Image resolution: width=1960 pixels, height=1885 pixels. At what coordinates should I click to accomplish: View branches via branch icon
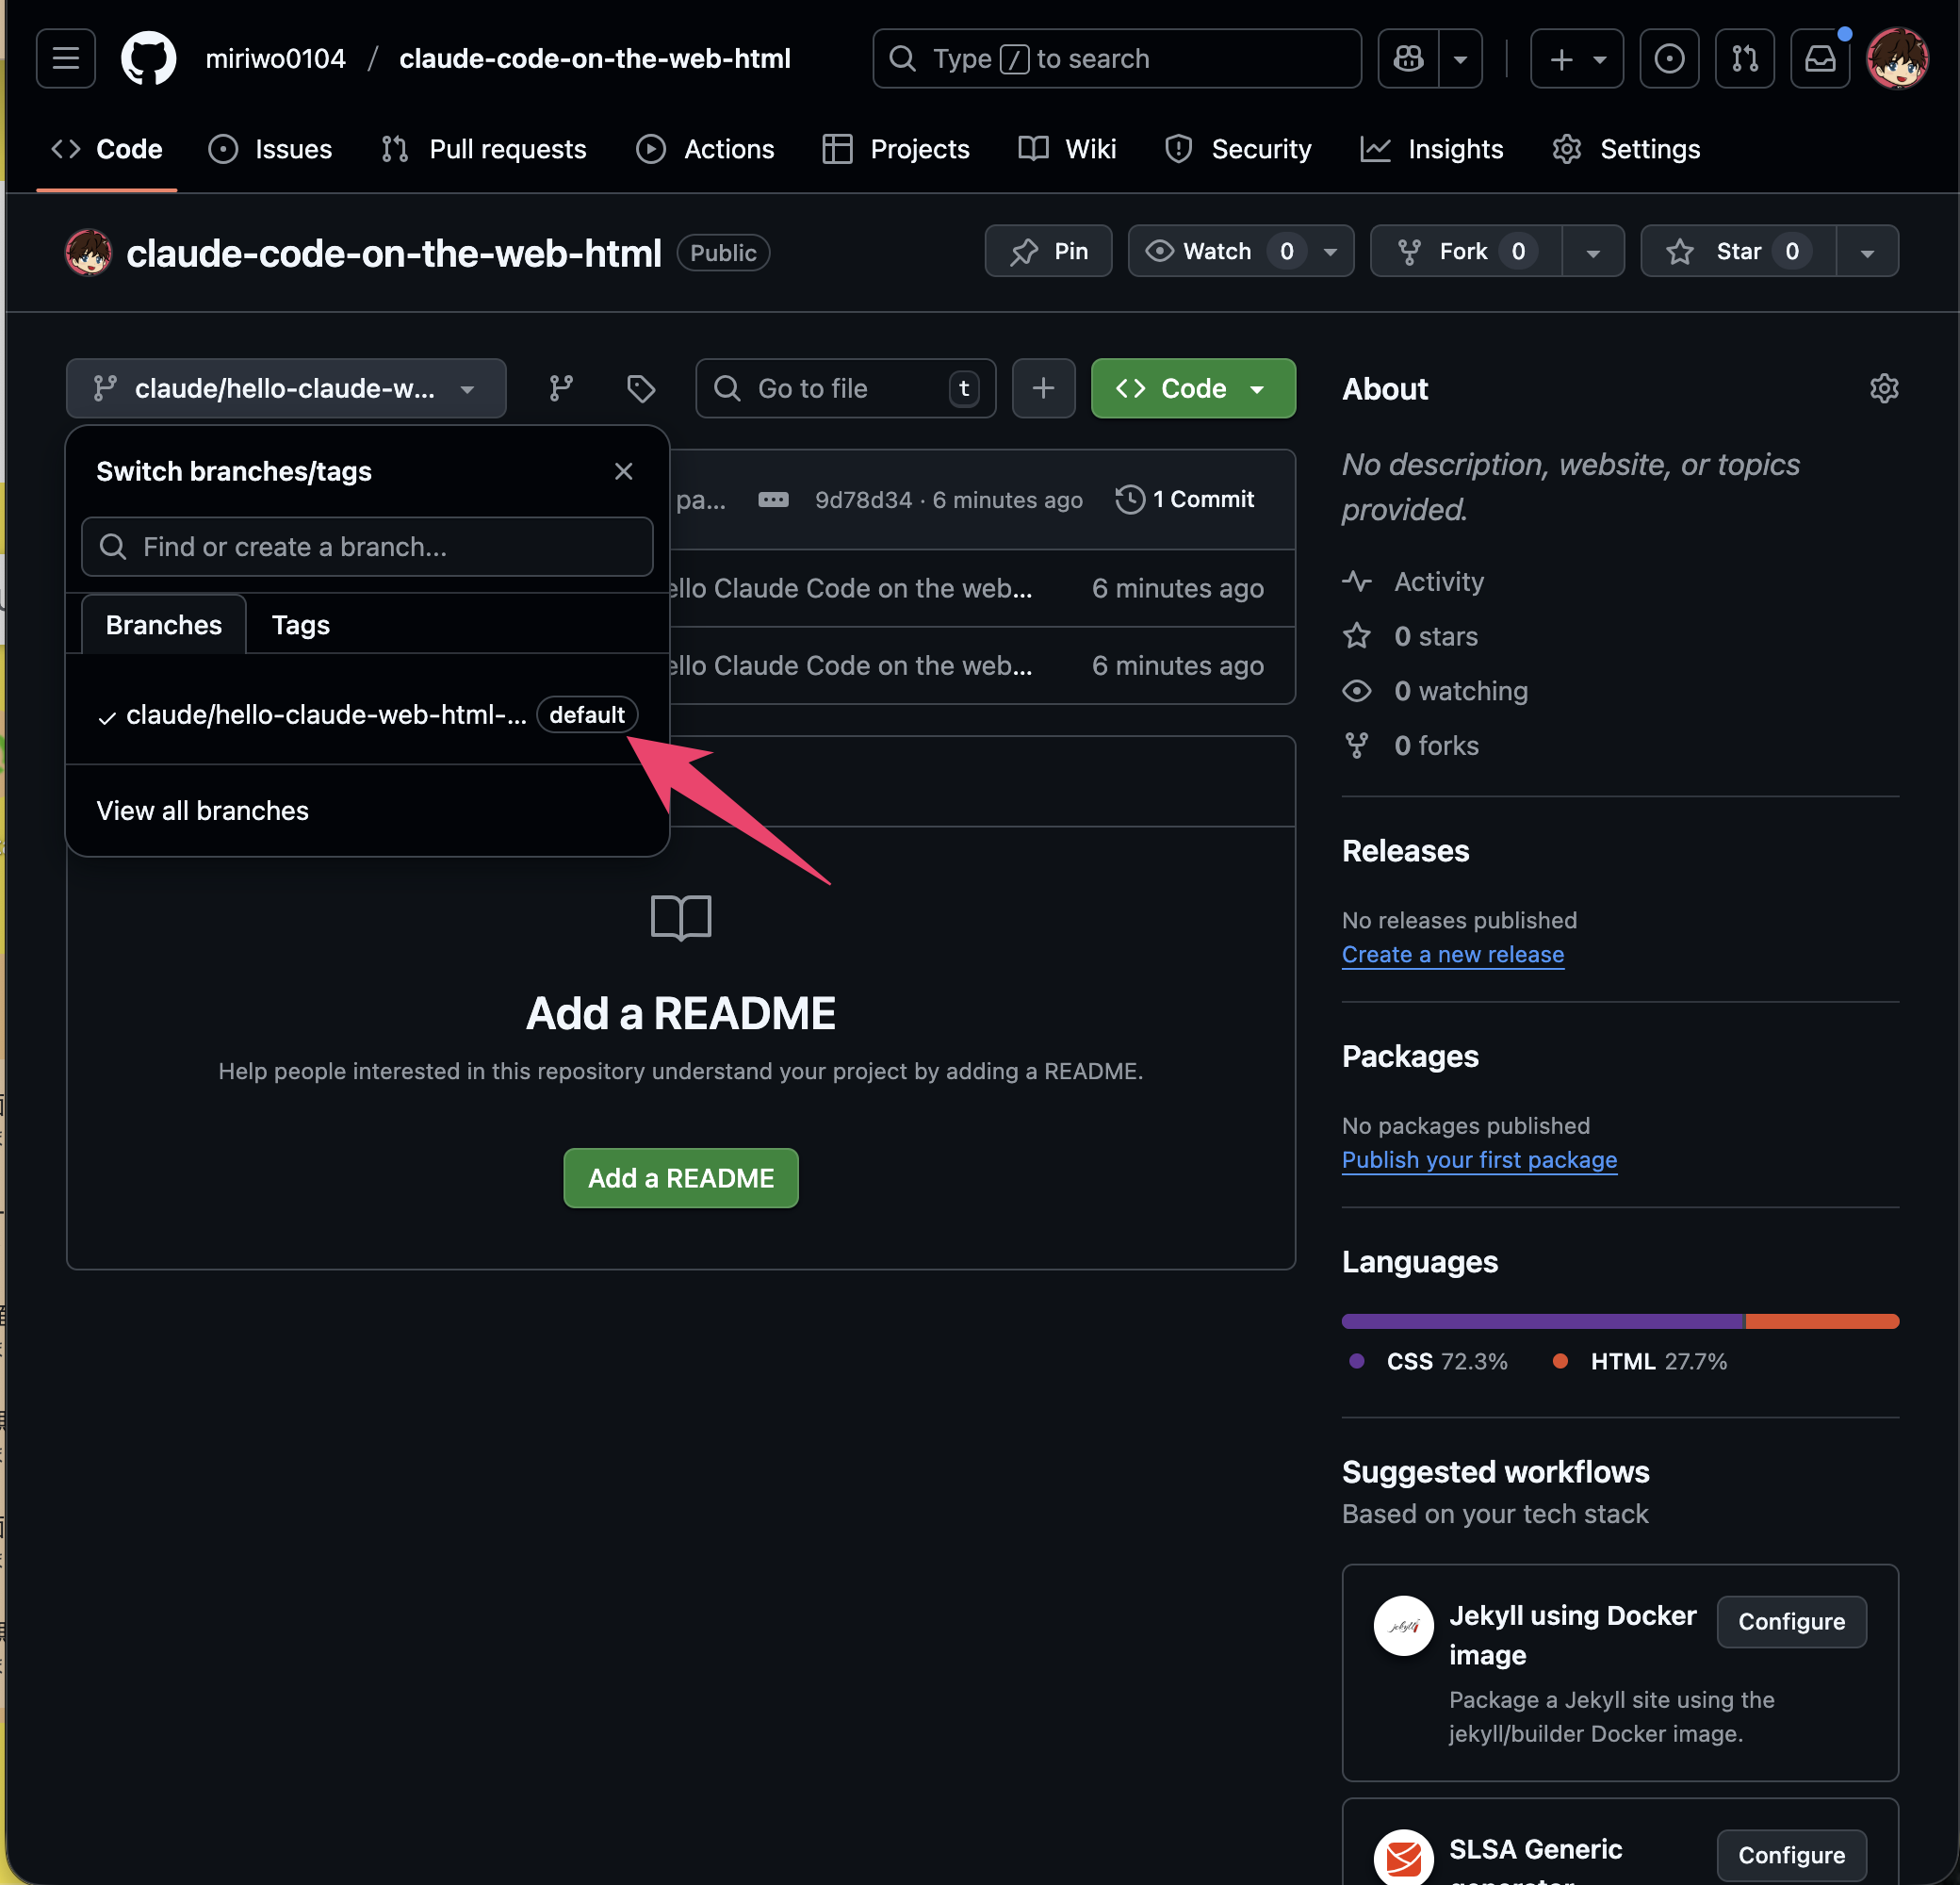click(x=561, y=389)
